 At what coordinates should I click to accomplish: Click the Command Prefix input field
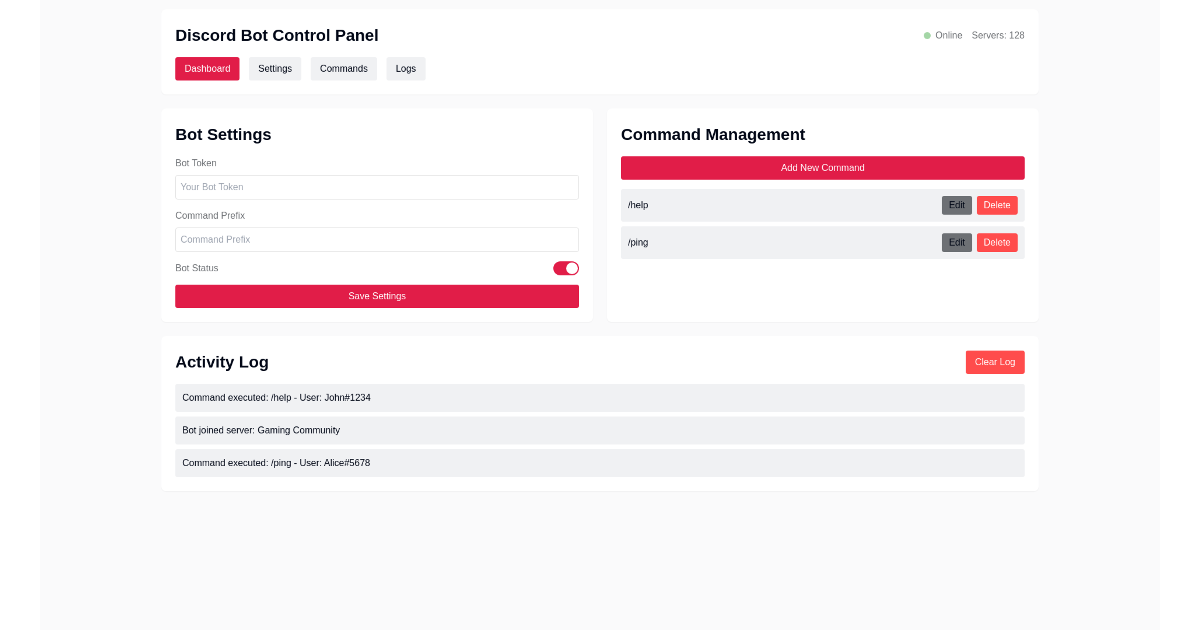377,239
